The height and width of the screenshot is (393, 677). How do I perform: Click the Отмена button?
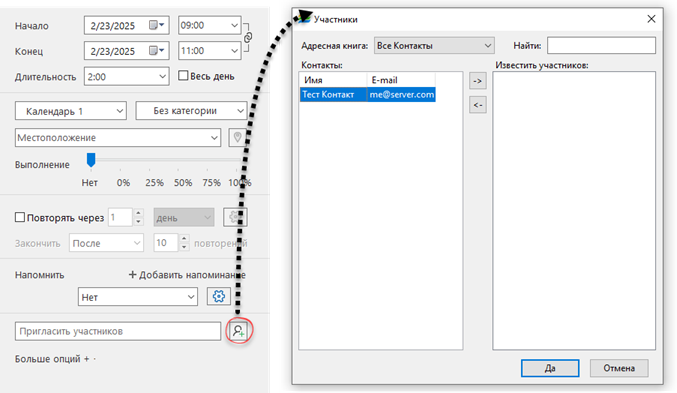(619, 368)
